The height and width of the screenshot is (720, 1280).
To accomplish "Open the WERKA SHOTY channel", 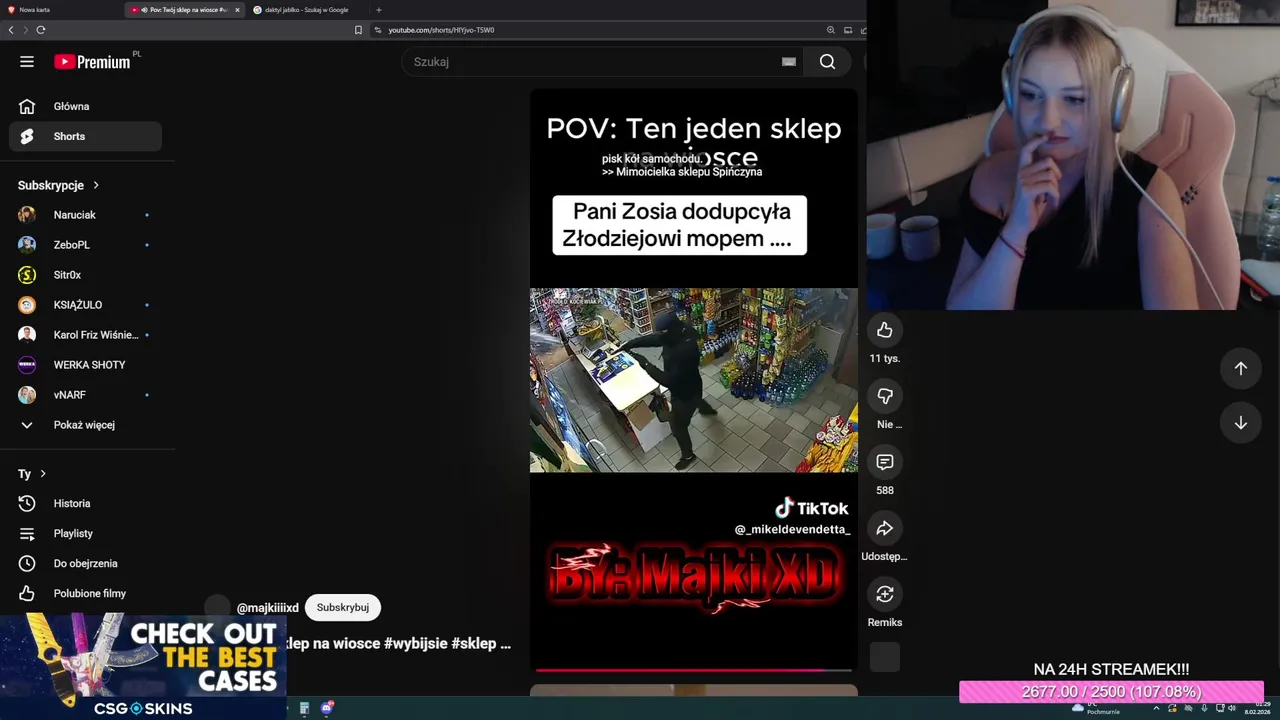I will pyautogui.click(x=85, y=365).
